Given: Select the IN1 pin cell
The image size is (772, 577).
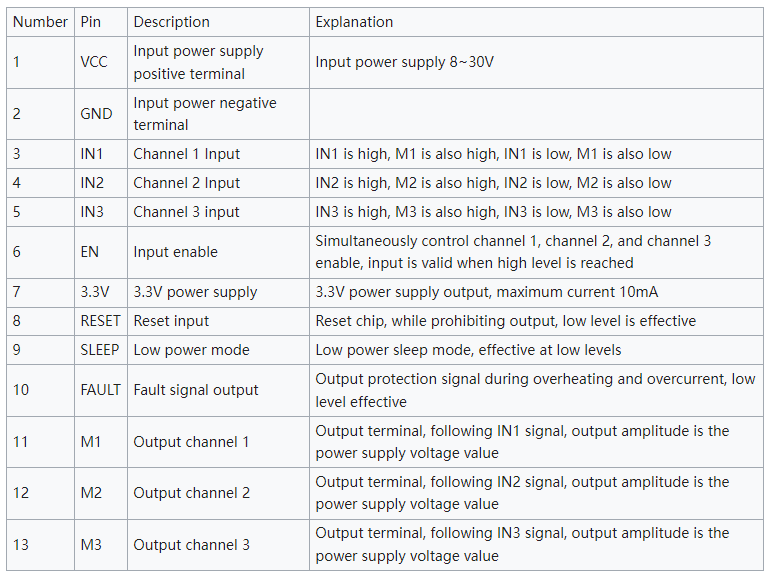Looking at the screenshot, I should click(x=101, y=154).
